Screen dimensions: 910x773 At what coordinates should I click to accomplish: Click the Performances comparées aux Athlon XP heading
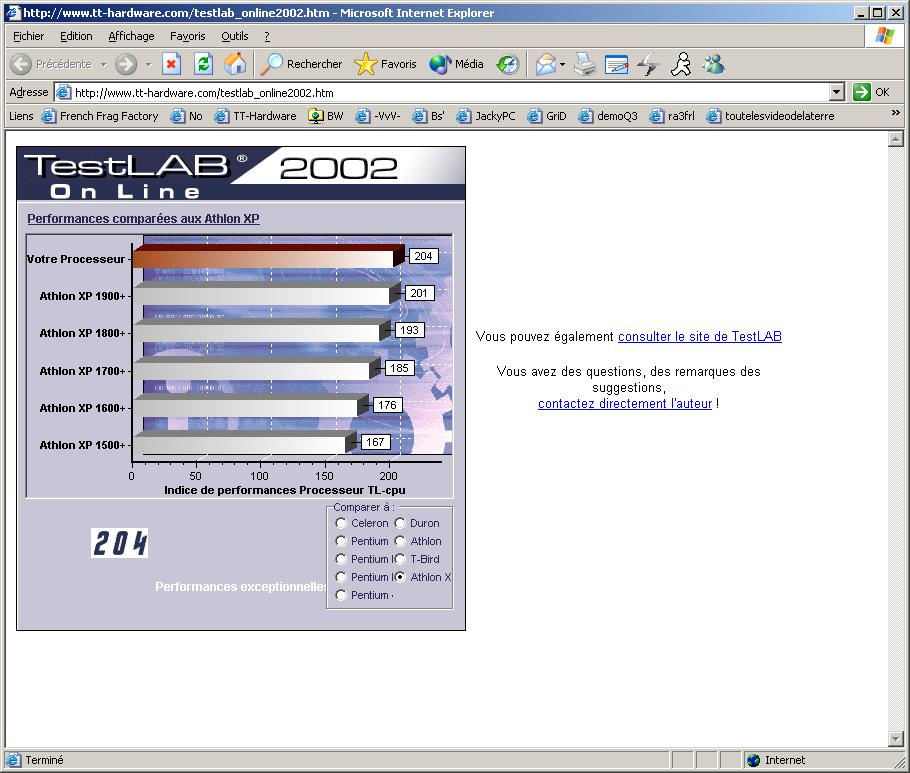pos(143,219)
